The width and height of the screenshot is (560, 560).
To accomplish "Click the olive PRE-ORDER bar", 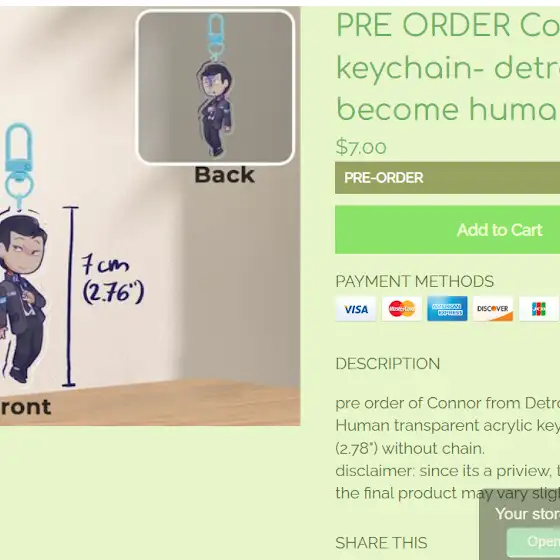I will tap(448, 178).
